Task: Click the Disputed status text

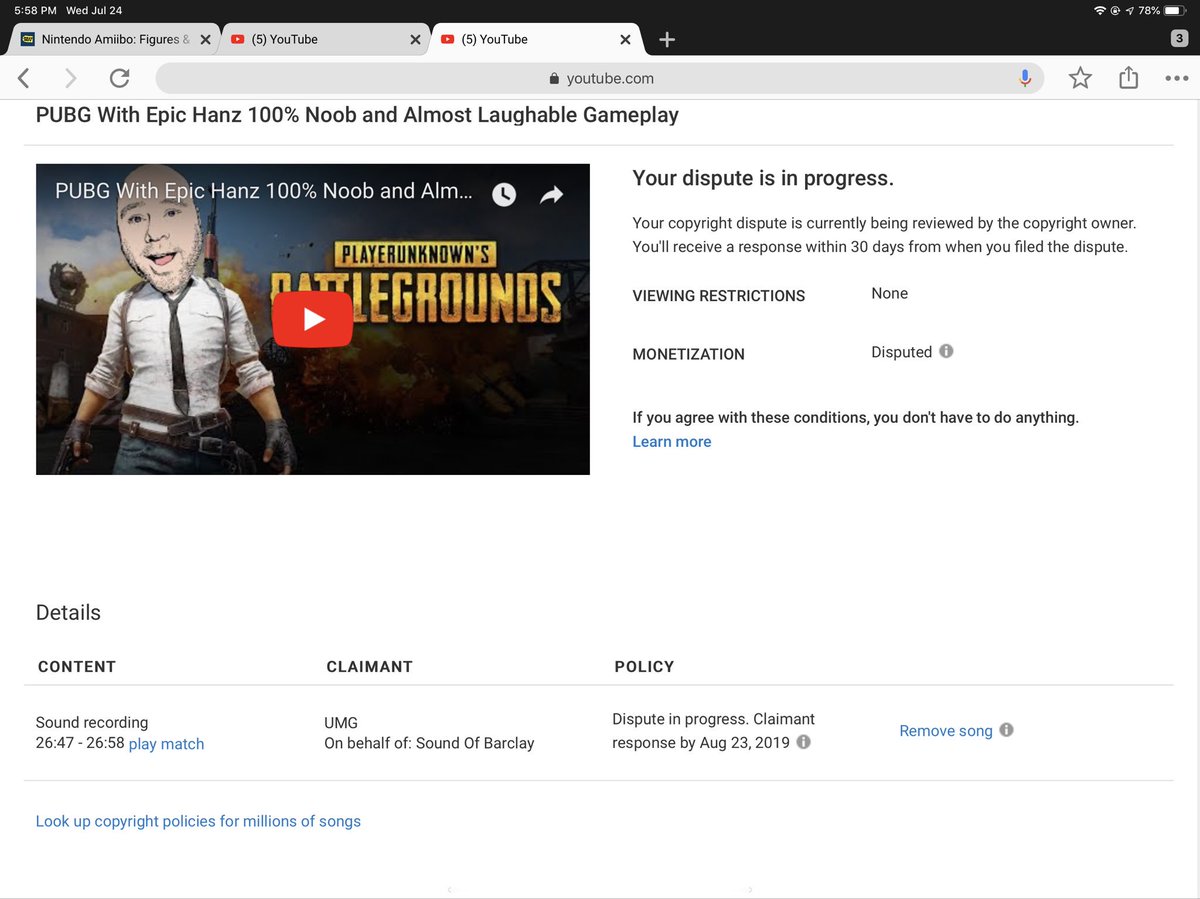Action: (901, 352)
